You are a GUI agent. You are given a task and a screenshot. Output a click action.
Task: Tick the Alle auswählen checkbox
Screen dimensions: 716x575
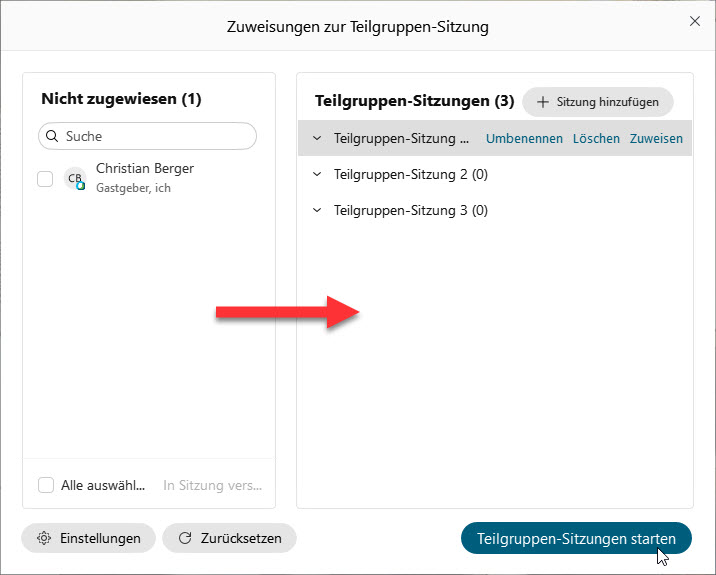tap(46, 485)
